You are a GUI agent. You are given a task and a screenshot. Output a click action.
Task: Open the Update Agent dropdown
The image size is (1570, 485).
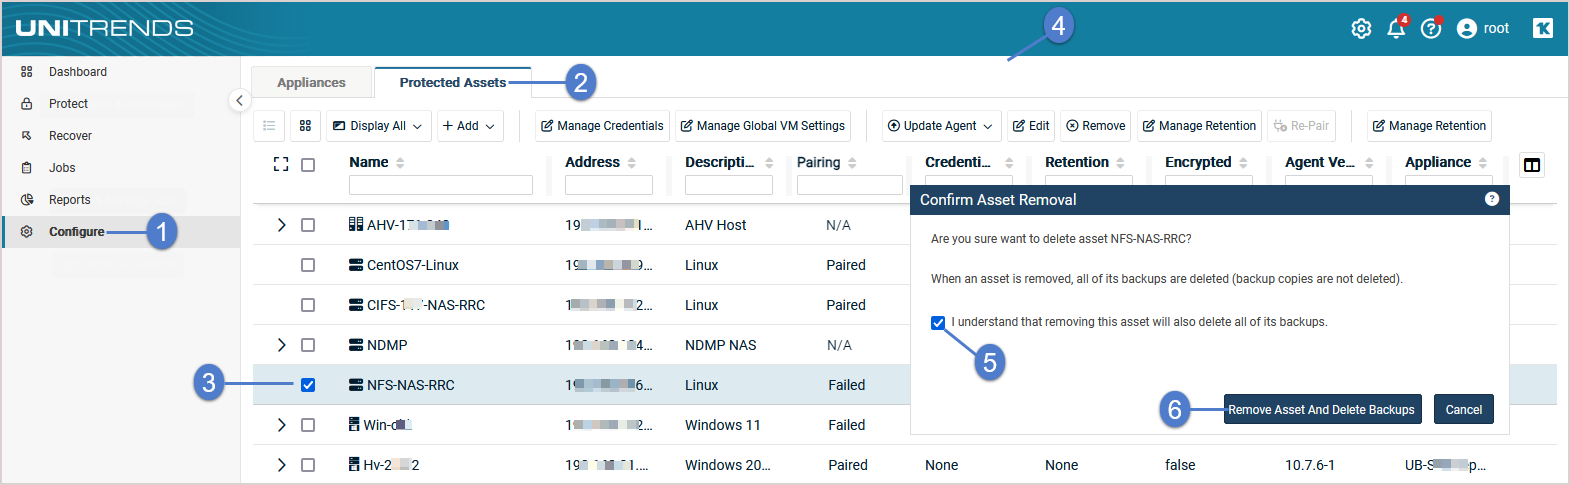click(x=941, y=126)
